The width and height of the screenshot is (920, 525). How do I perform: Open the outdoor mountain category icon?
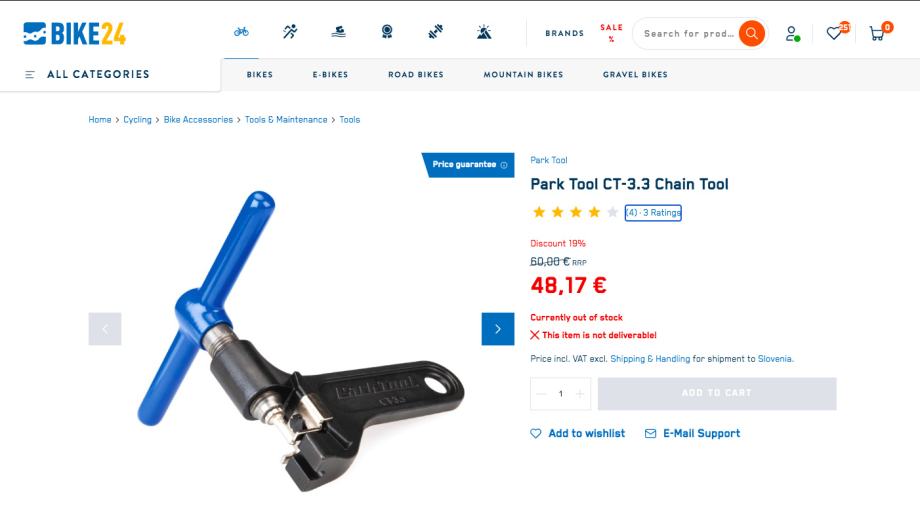(x=484, y=32)
